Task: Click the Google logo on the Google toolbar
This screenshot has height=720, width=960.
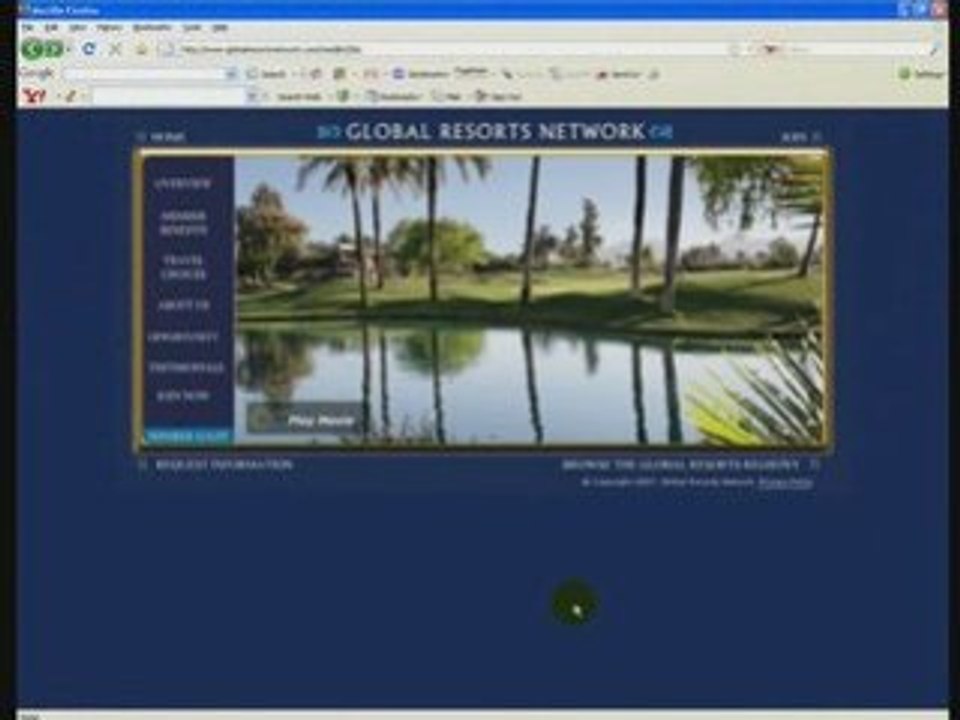Action: pos(37,73)
